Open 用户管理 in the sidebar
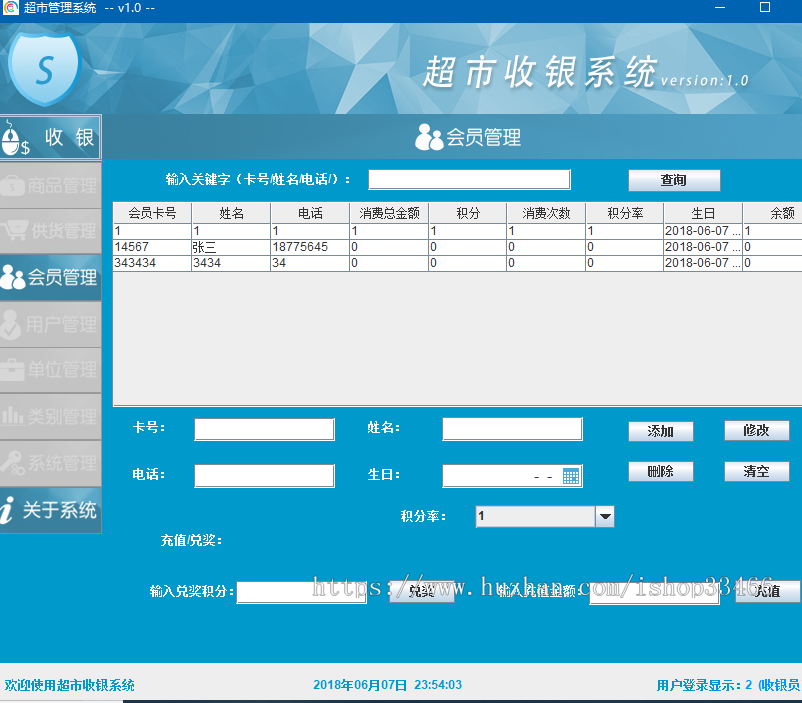The height and width of the screenshot is (703, 802). tap(50, 324)
